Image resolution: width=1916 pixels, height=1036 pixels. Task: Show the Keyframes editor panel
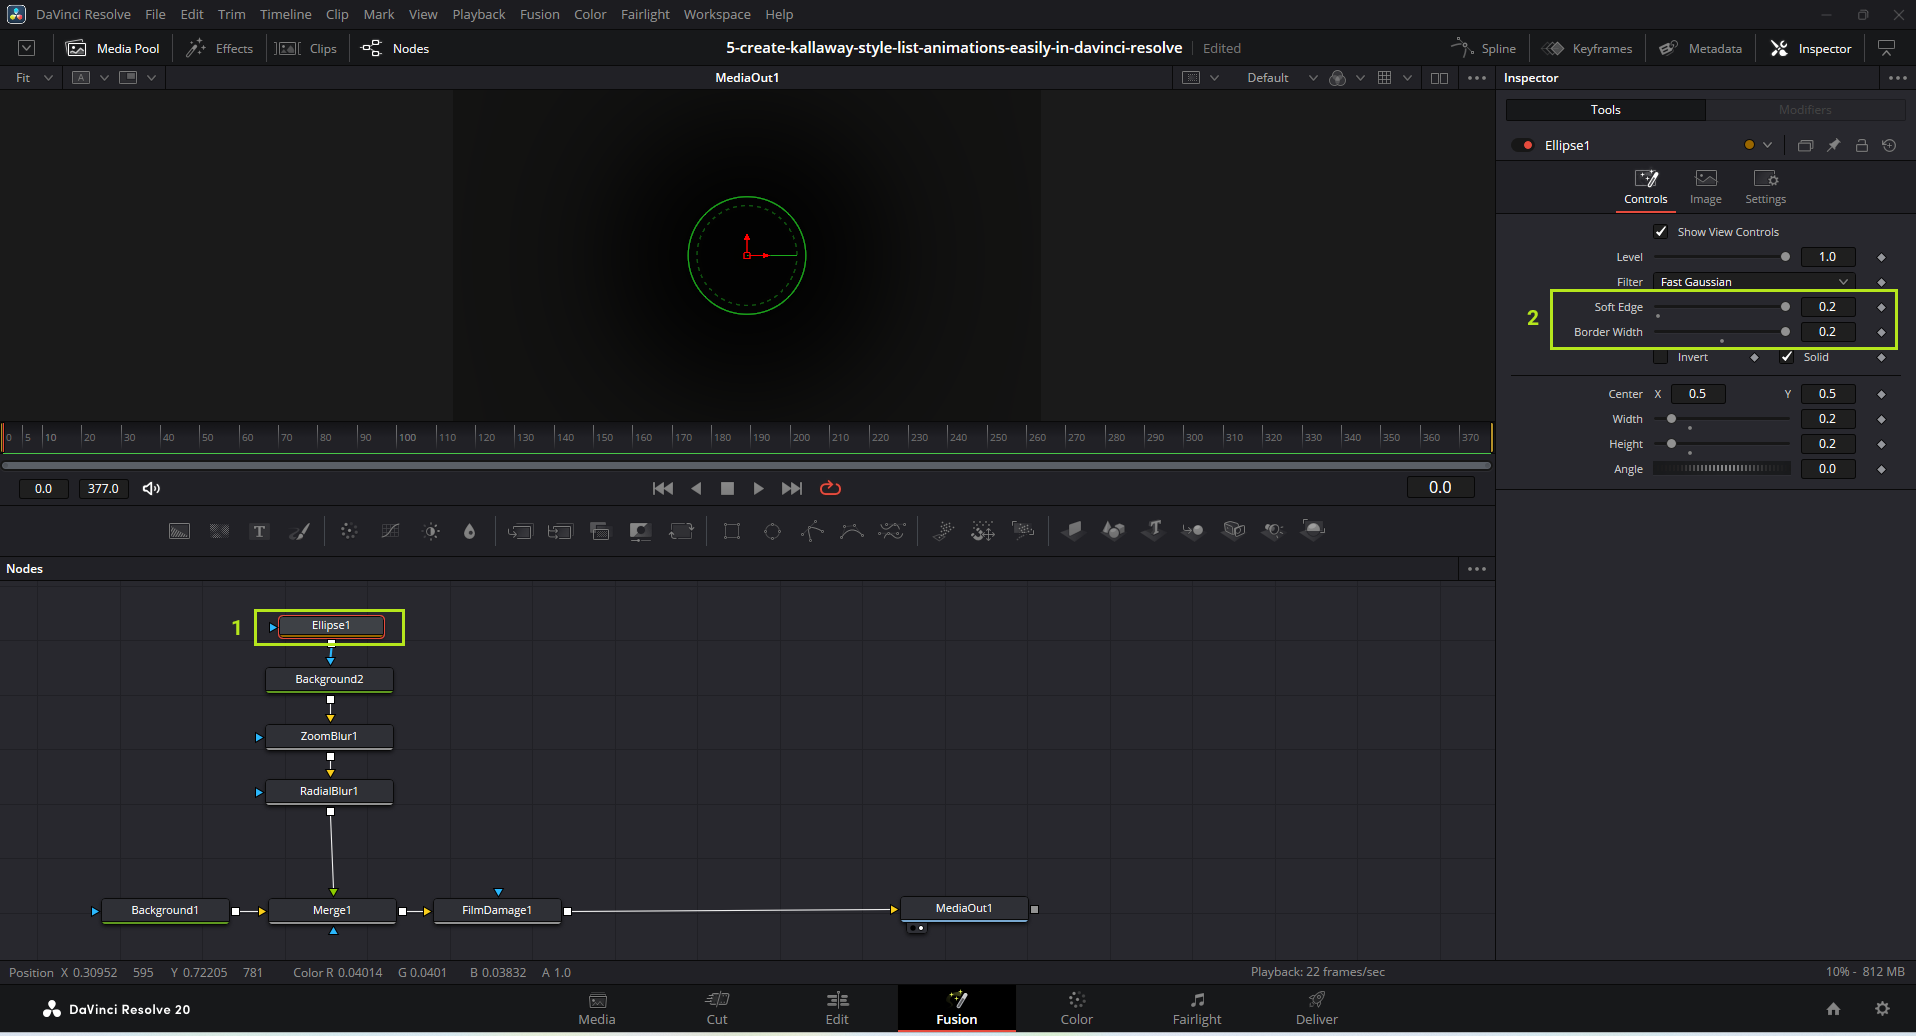click(1588, 48)
